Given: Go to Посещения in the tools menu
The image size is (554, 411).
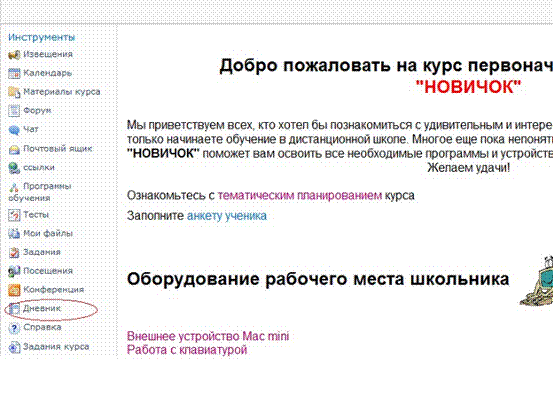Looking at the screenshot, I should (48, 271).
